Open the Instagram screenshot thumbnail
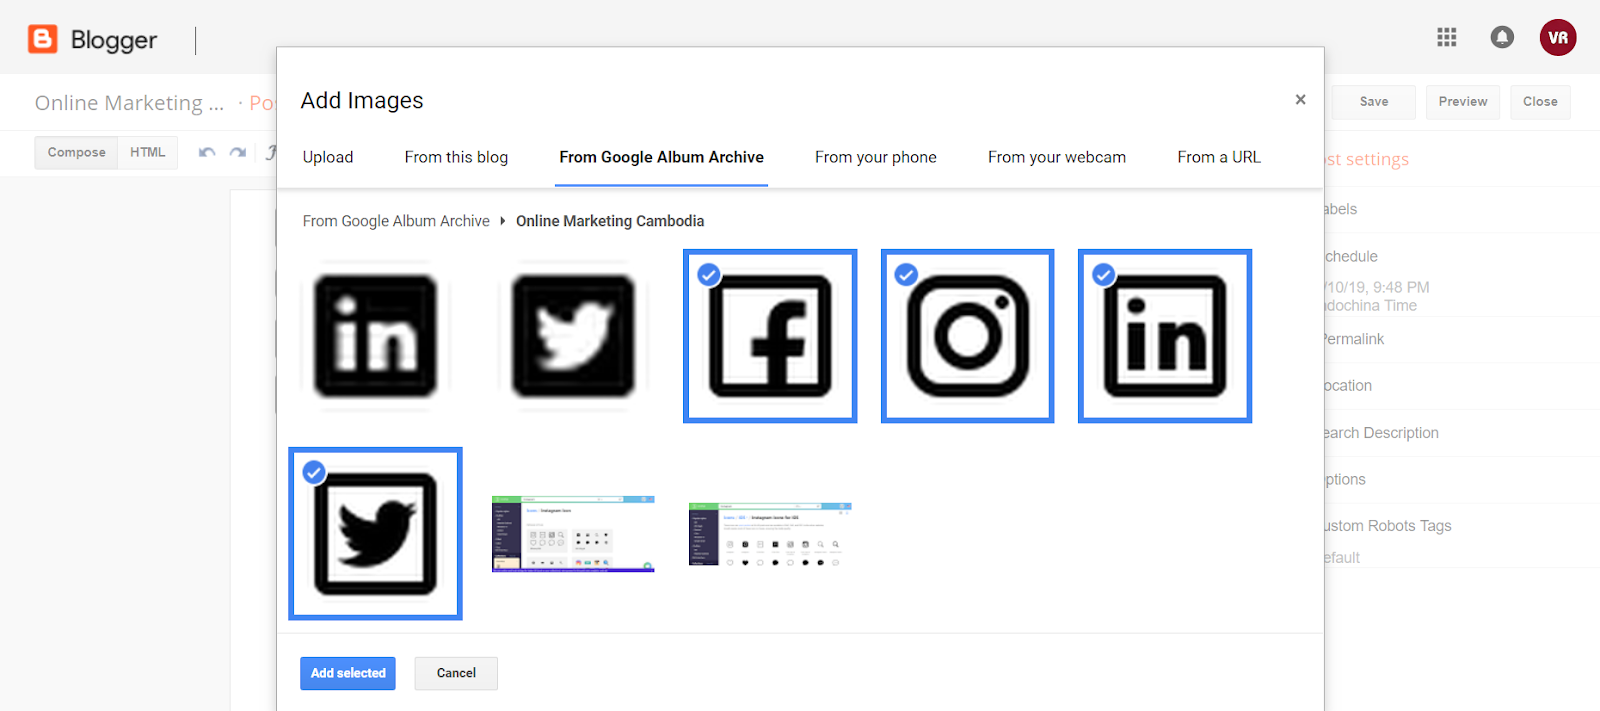This screenshot has width=1600, height=711. pyautogui.click(x=572, y=533)
